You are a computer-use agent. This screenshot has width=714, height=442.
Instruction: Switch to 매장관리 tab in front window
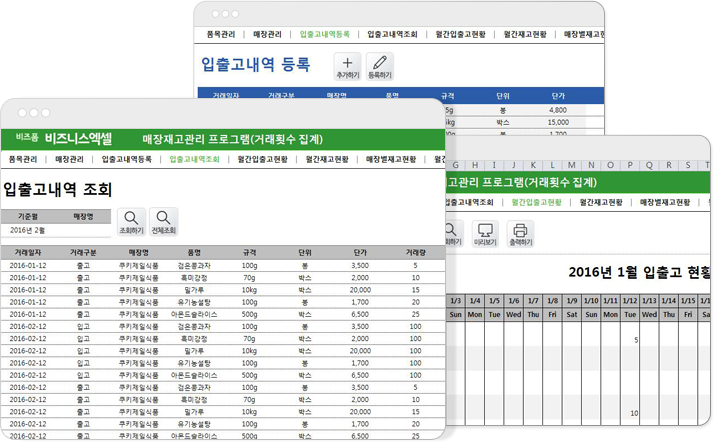70,159
